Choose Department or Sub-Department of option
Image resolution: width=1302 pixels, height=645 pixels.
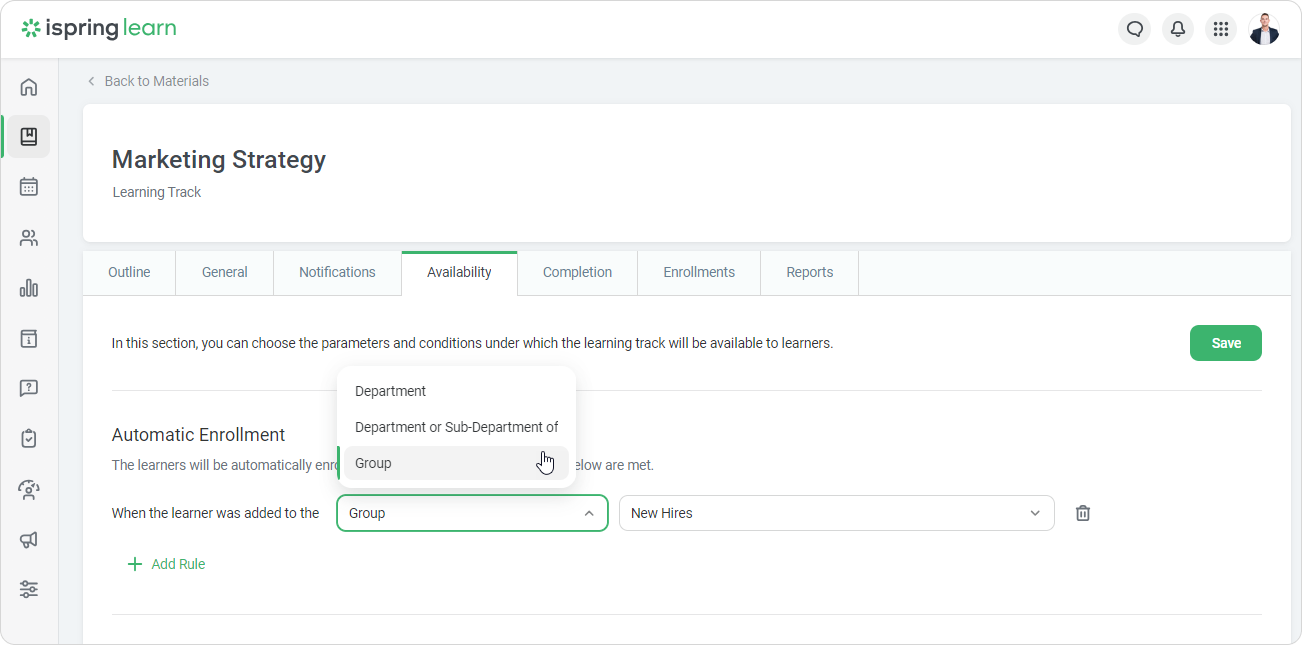[x=456, y=426]
